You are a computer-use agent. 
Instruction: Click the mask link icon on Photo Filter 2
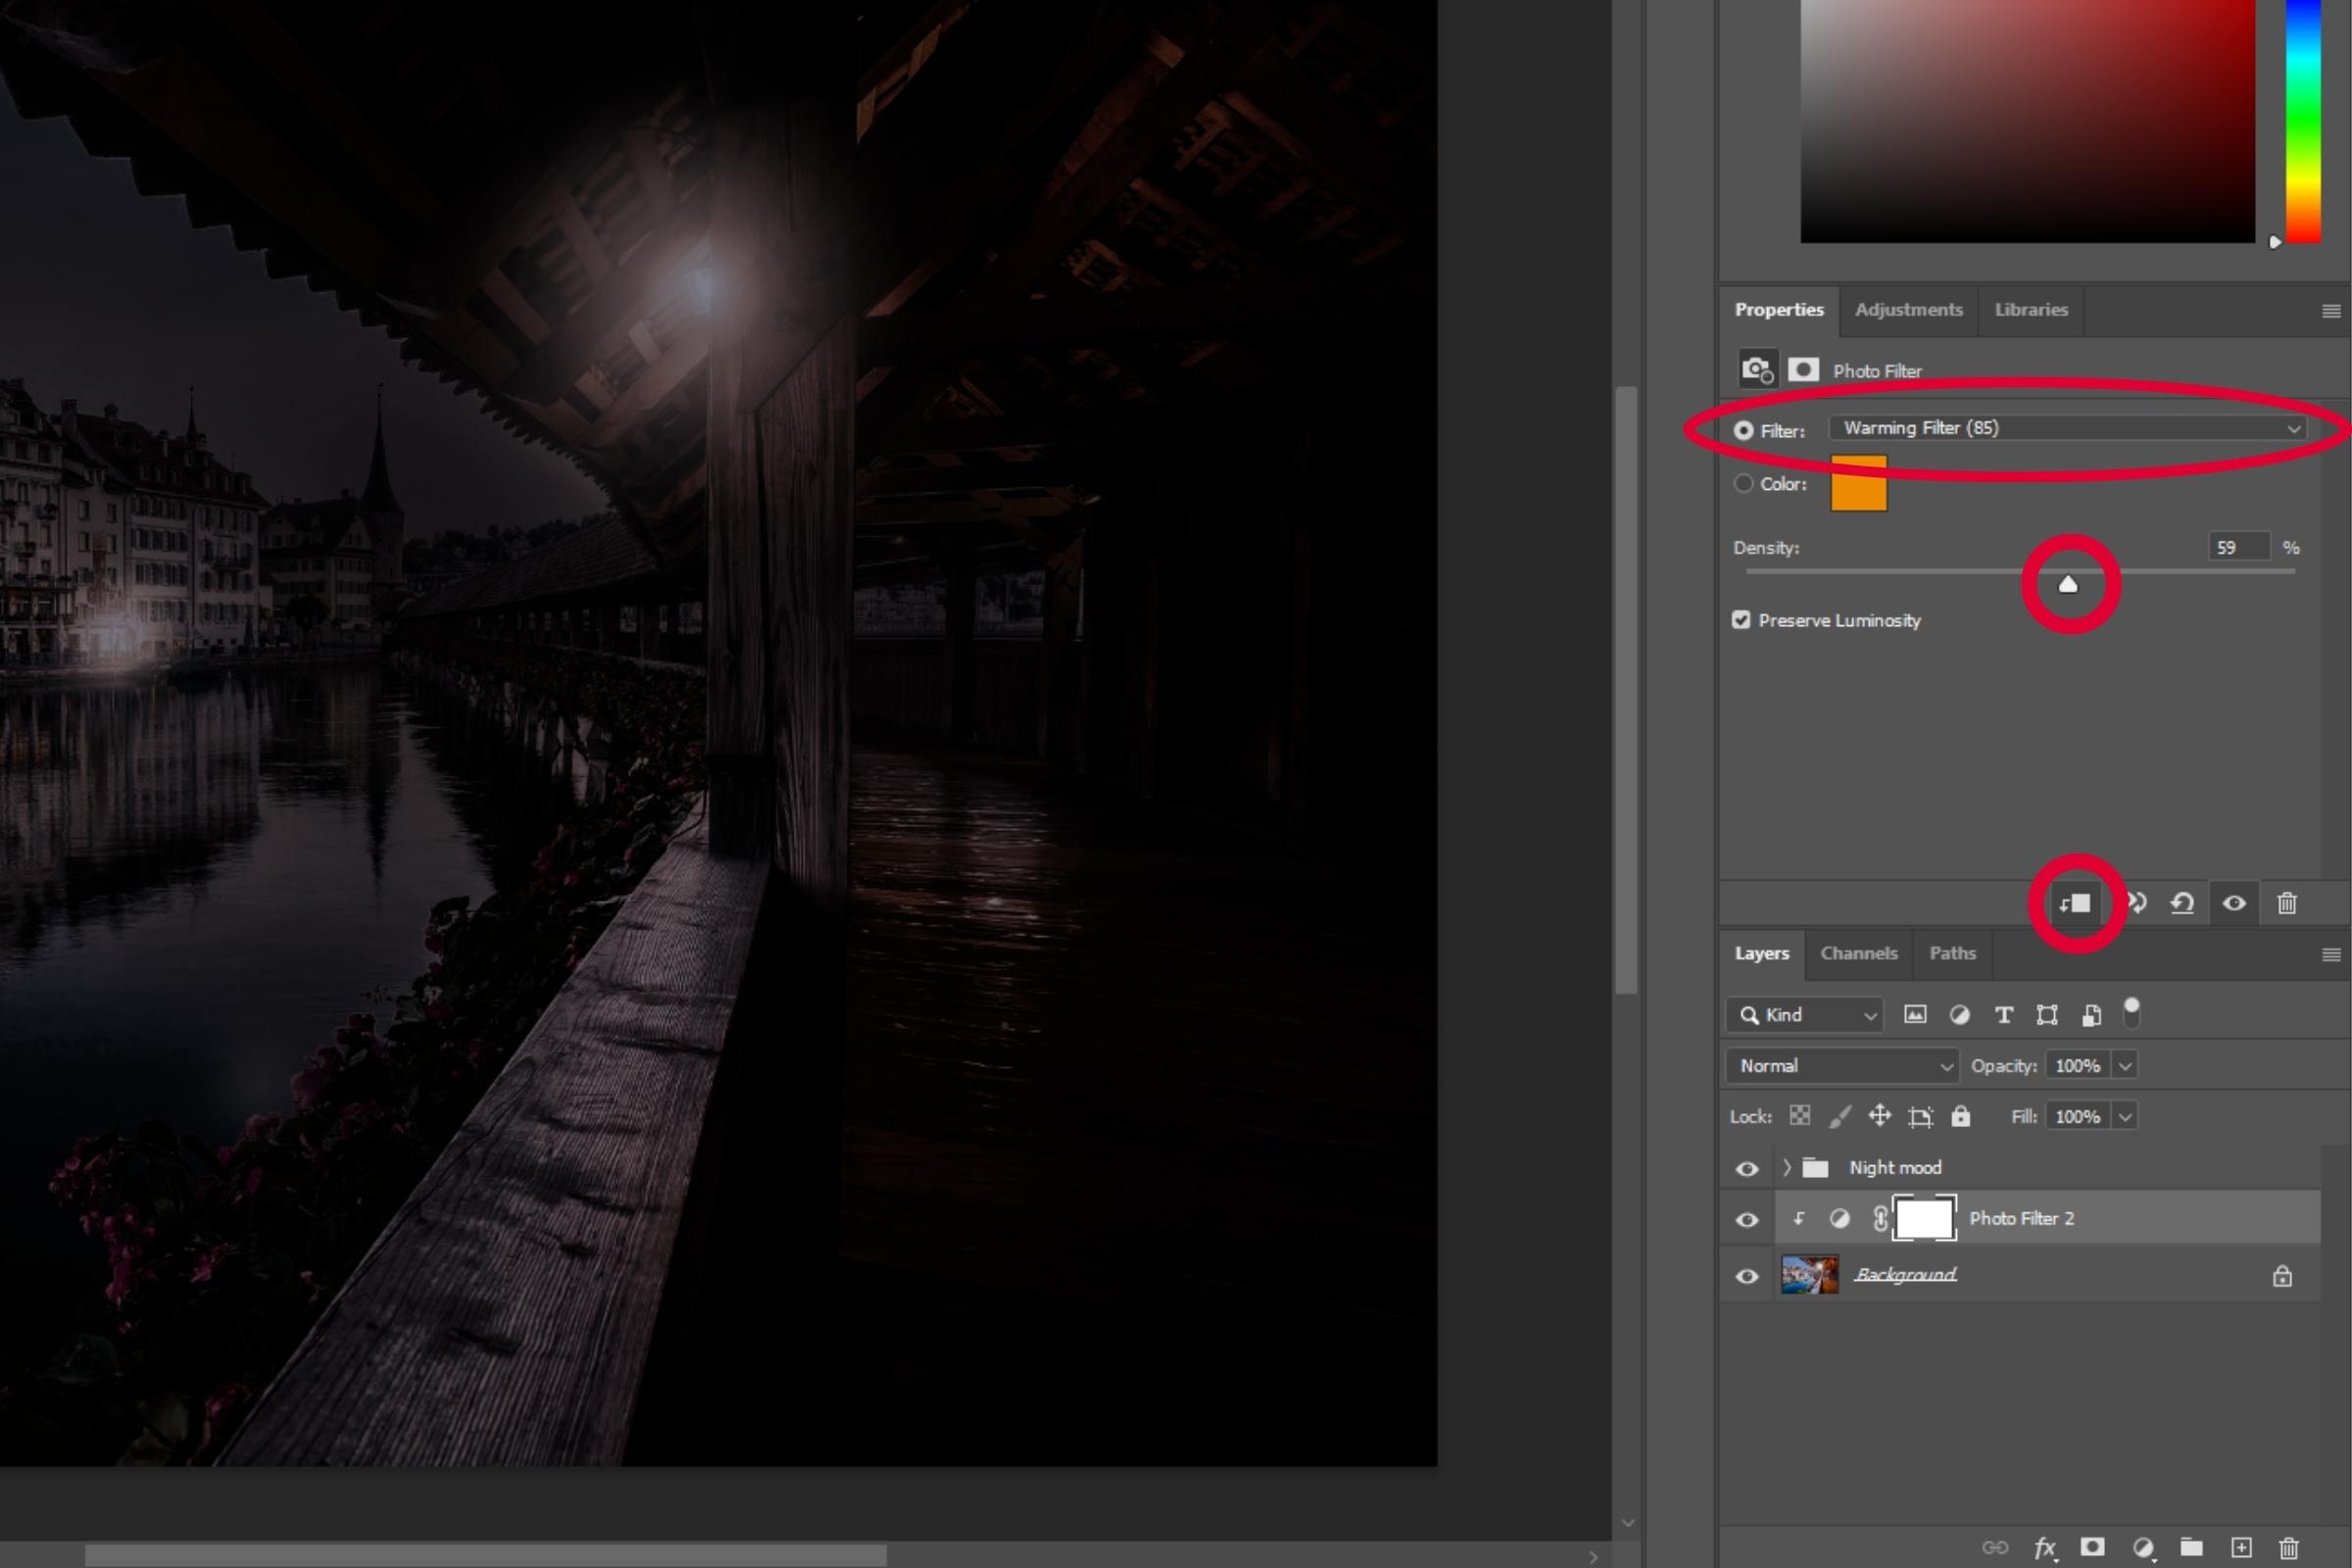(1880, 1219)
